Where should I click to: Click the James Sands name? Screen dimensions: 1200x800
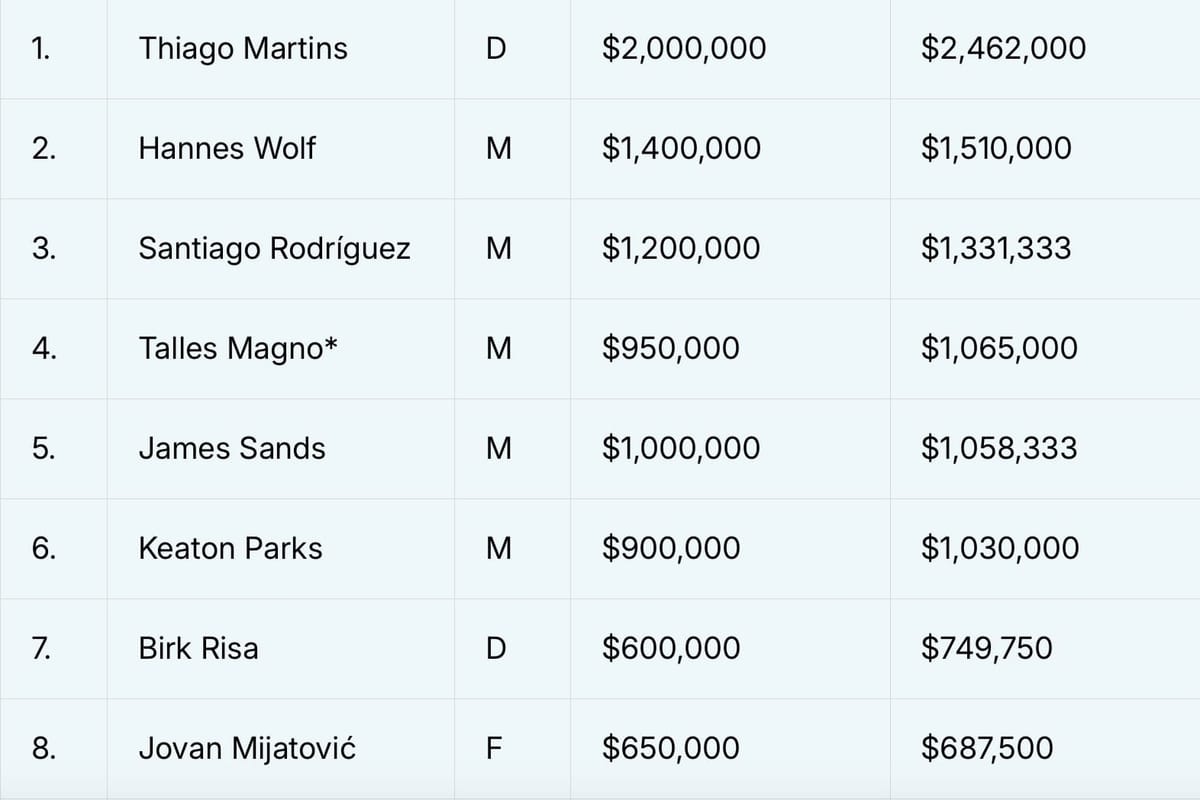tap(232, 448)
